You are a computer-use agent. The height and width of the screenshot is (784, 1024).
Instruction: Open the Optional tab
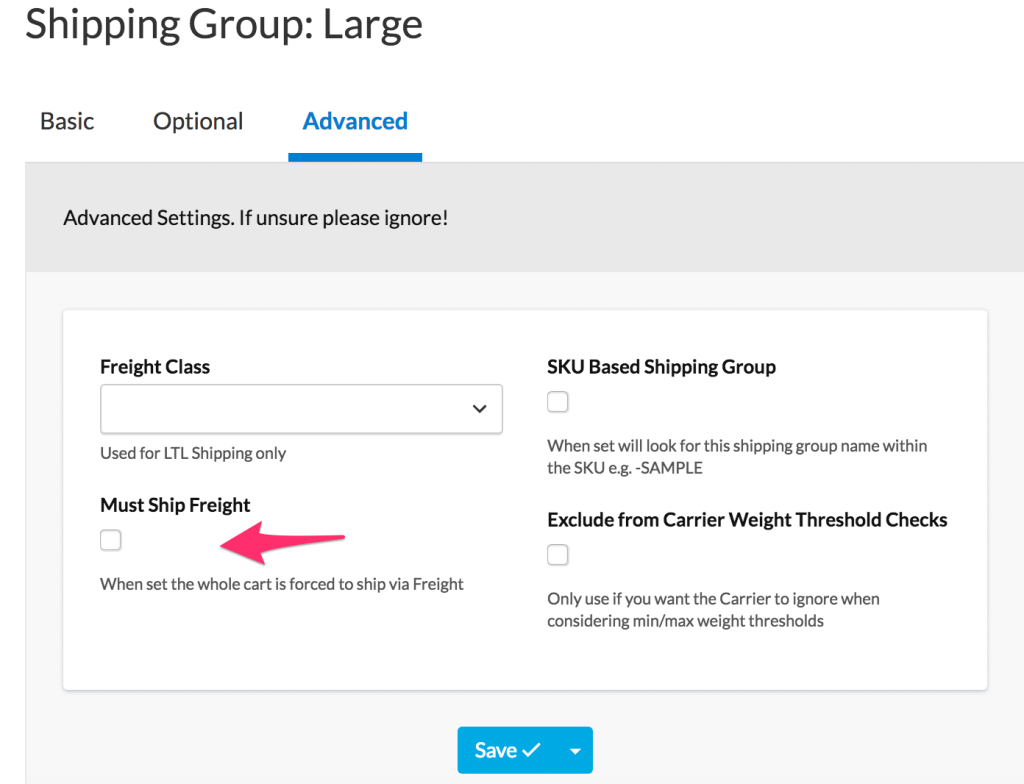(198, 122)
